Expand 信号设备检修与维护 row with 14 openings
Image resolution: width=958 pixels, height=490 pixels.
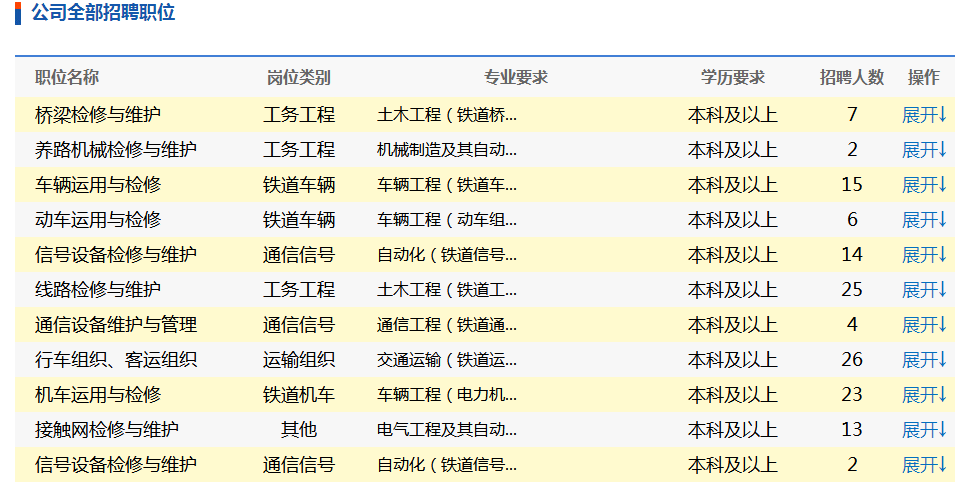[923, 255]
